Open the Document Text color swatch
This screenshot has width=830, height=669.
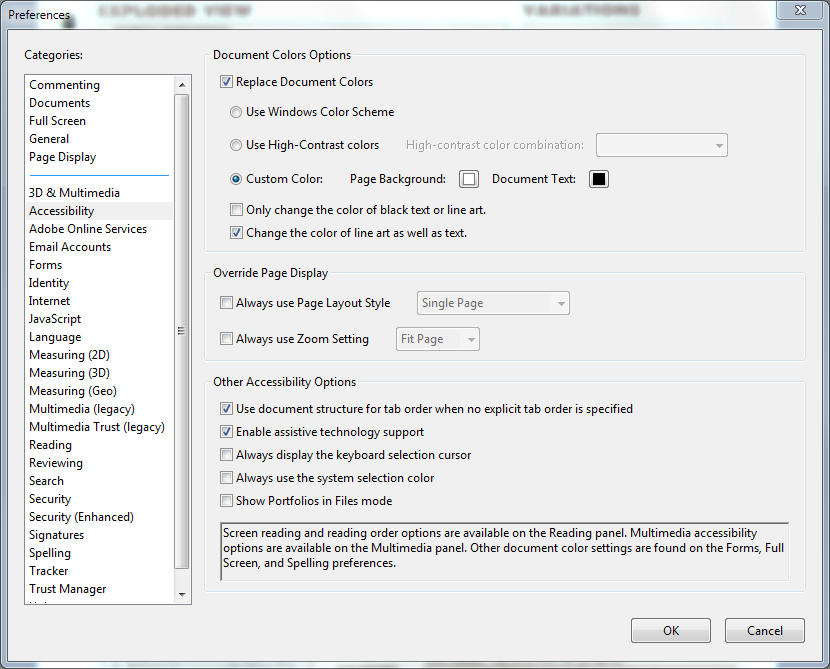(598, 179)
